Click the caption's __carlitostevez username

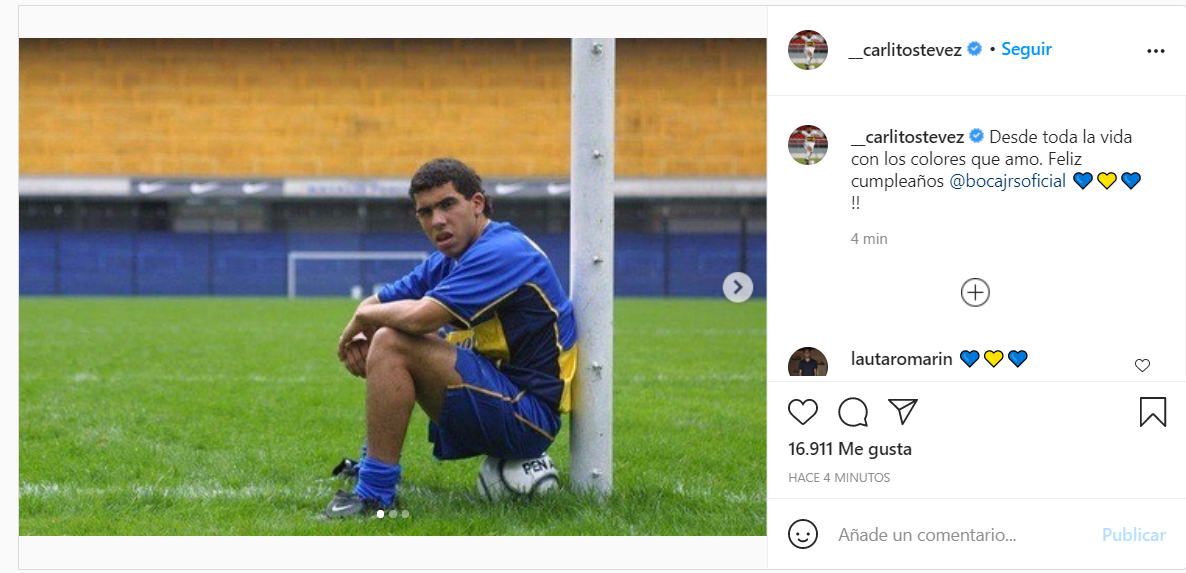click(905, 137)
